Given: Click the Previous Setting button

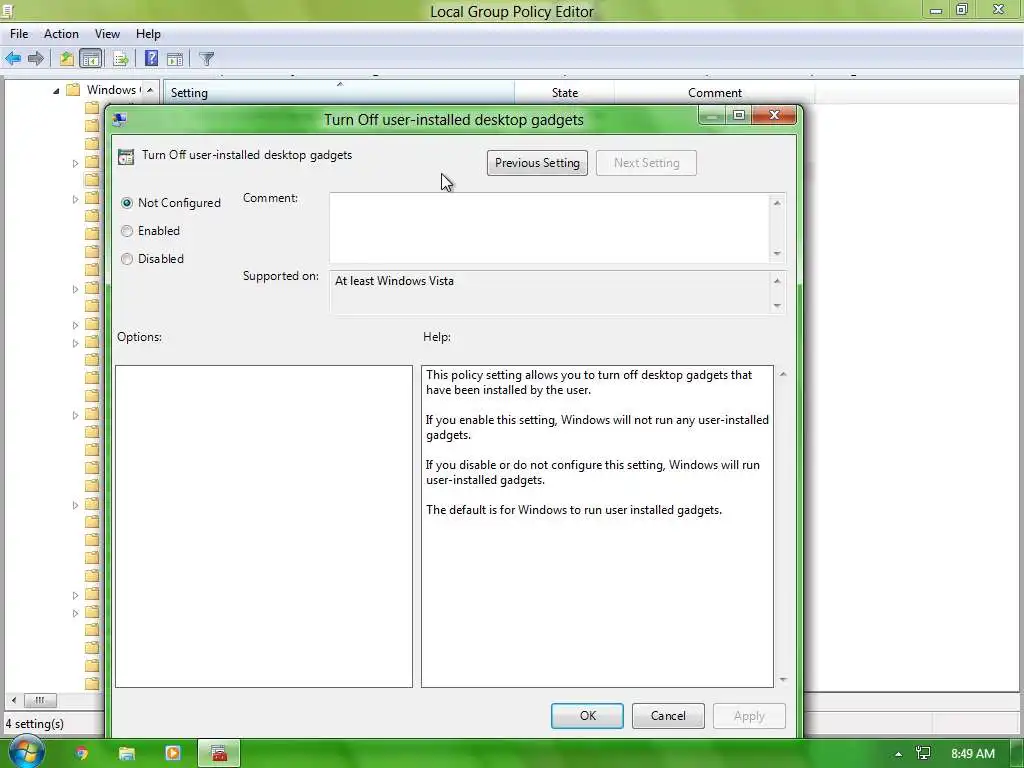Looking at the screenshot, I should point(537,163).
